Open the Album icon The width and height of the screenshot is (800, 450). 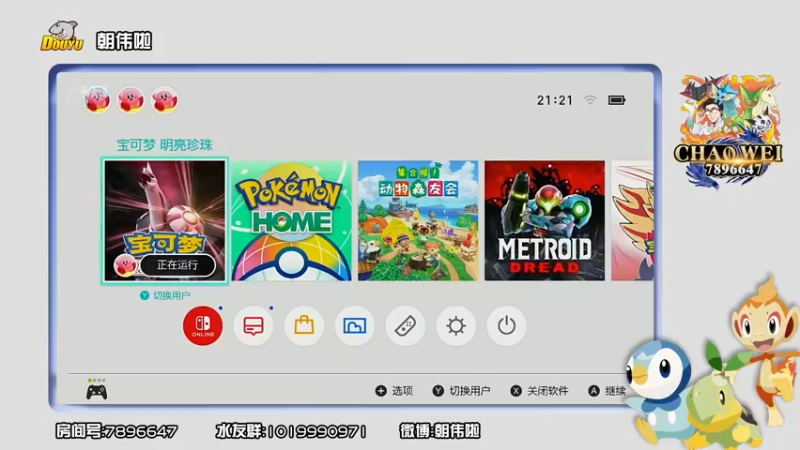coord(355,326)
